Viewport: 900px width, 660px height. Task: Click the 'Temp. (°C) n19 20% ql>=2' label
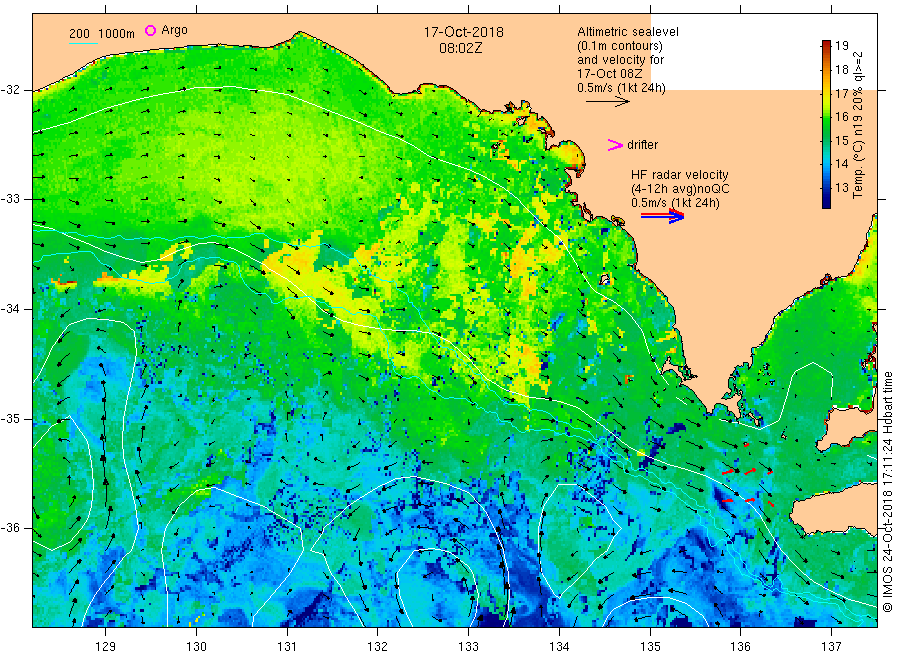pos(858,125)
